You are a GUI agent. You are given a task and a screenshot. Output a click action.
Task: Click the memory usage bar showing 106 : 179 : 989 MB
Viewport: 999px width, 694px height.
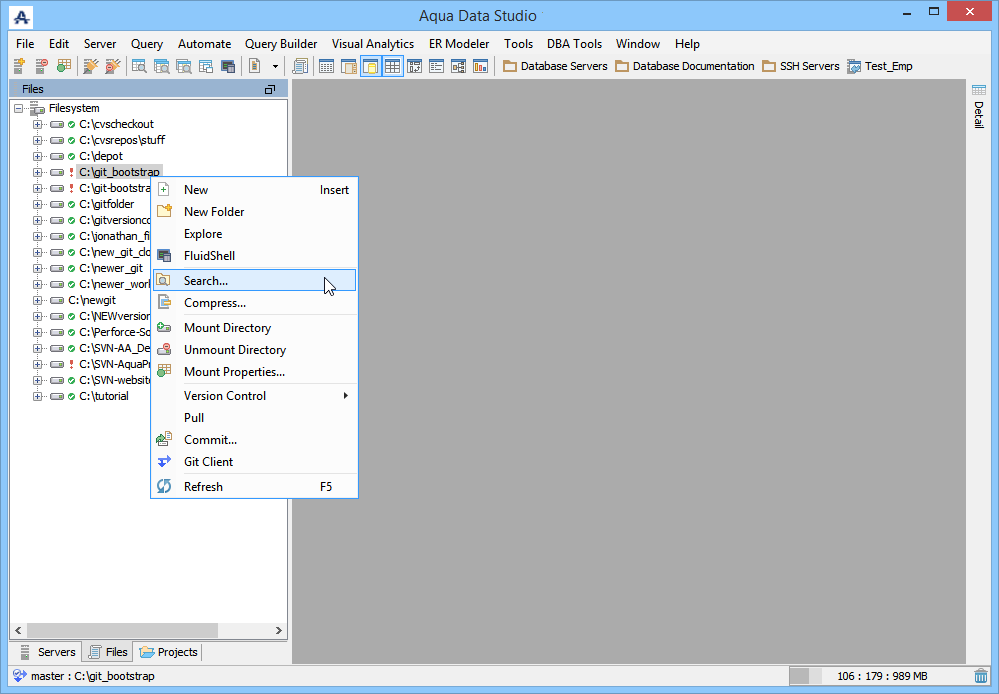pyautogui.click(x=878, y=676)
